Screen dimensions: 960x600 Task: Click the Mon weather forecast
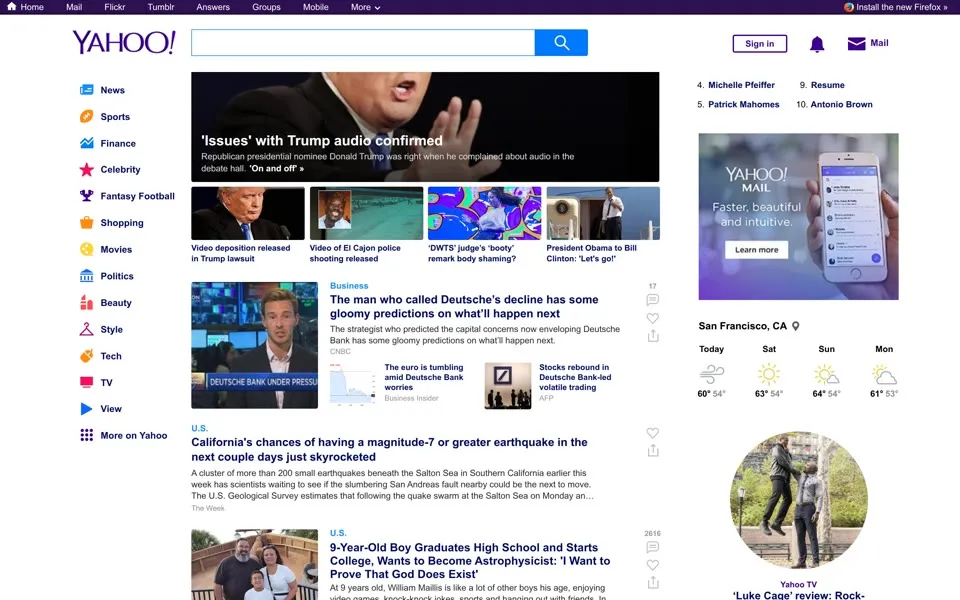point(884,372)
